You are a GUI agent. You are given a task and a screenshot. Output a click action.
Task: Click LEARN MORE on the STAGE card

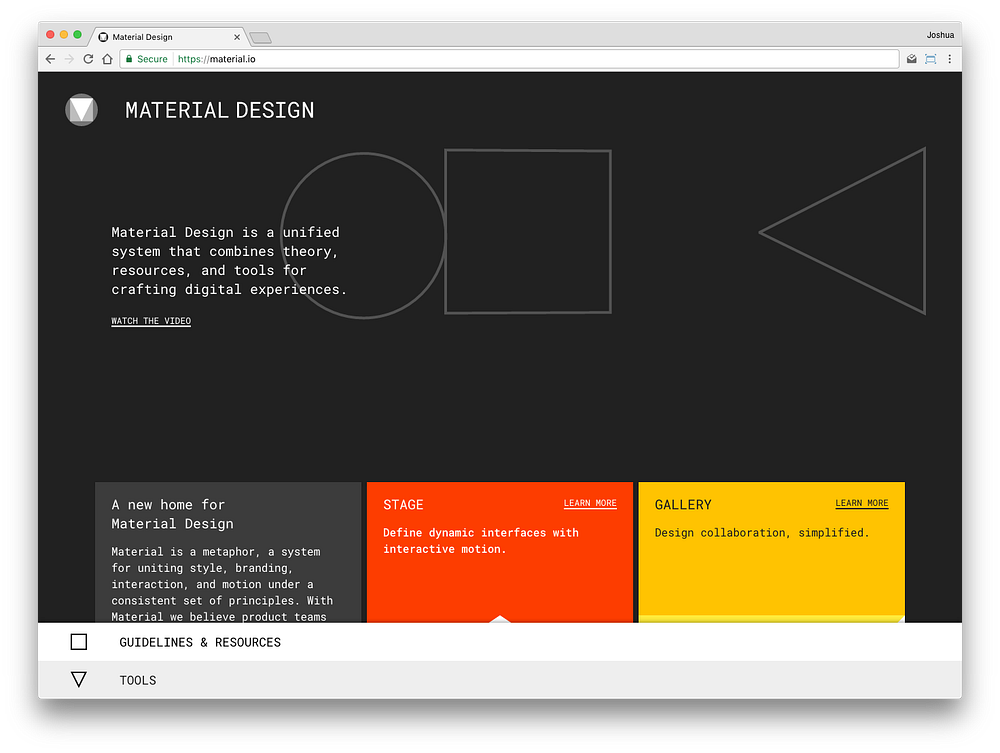point(589,503)
